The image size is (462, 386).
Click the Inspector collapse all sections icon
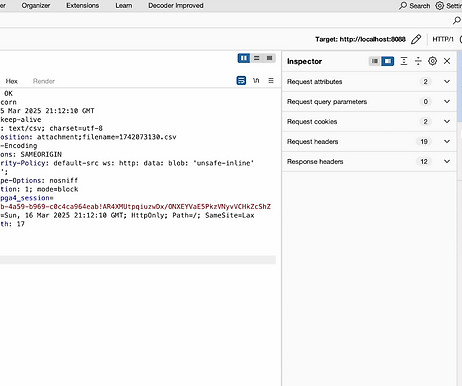(418, 61)
